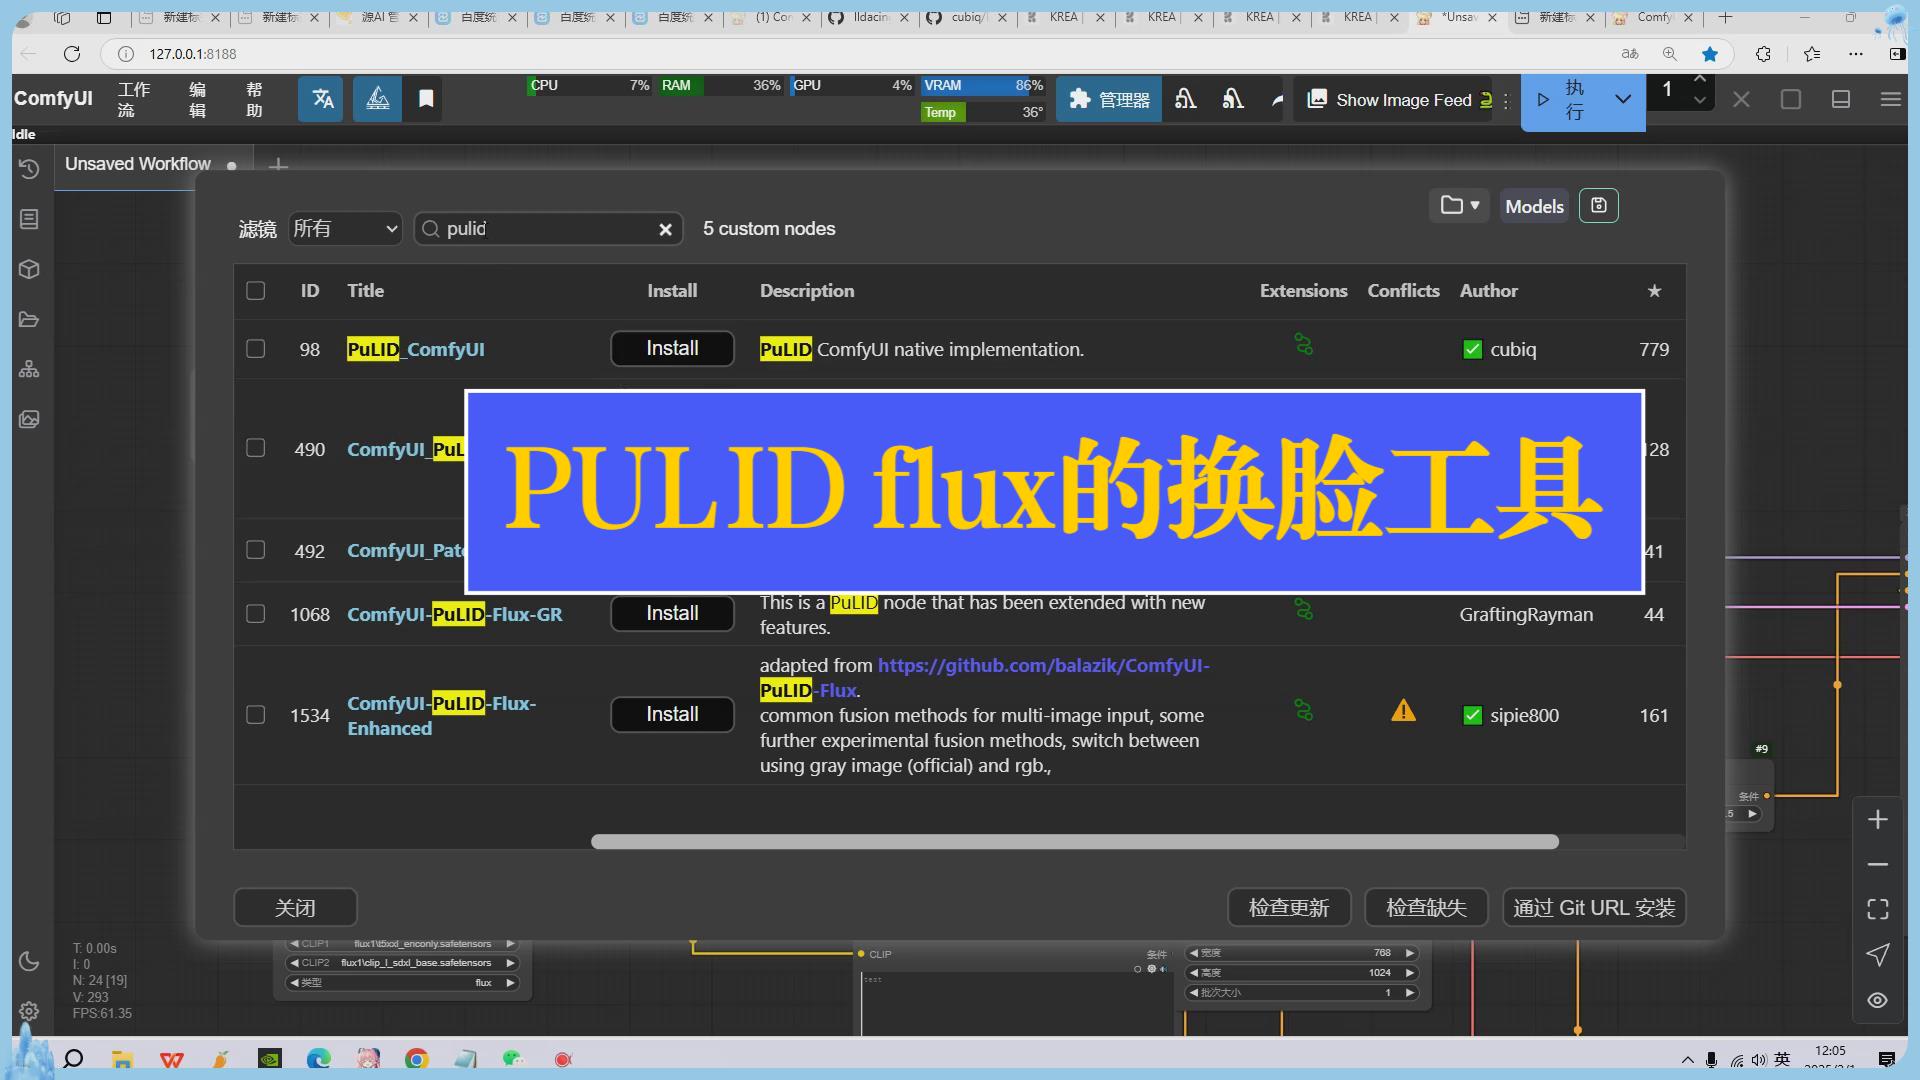Open Chrome from the Windows taskbar

pos(417,1059)
